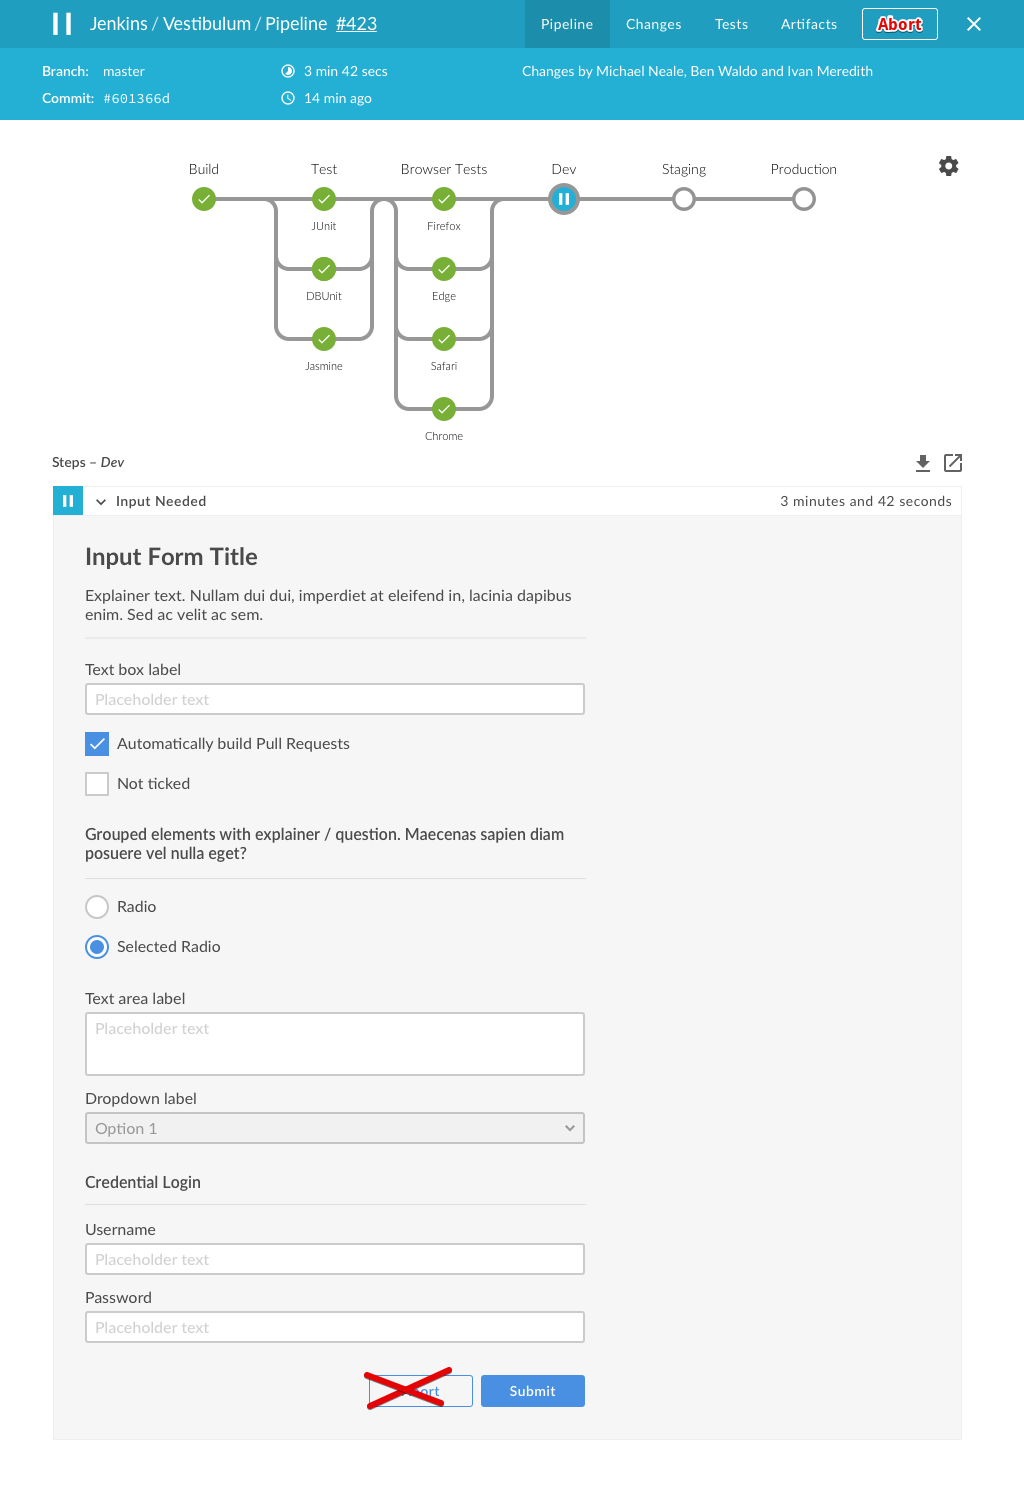Image resolution: width=1024 pixels, height=1498 pixels.
Task: Switch to the Changes tab
Action: [x=653, y=24]
